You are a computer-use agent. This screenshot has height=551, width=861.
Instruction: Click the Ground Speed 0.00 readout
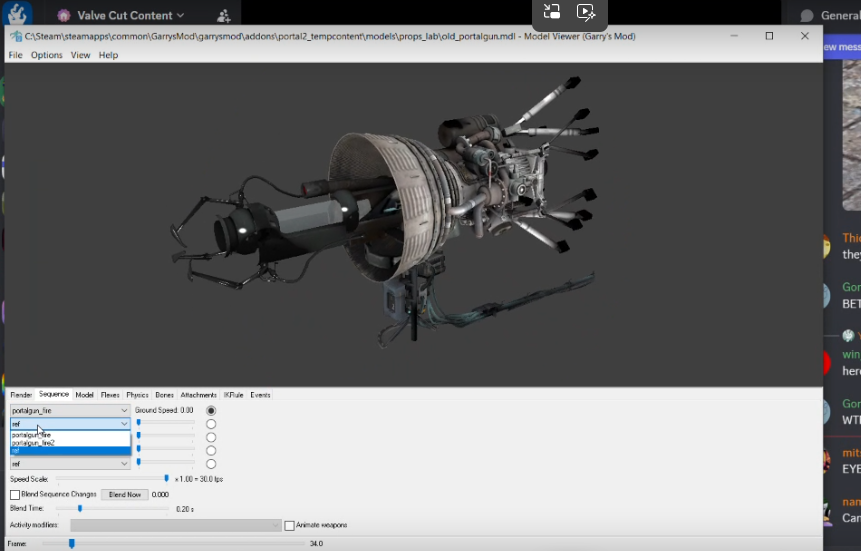coord(164,410)
